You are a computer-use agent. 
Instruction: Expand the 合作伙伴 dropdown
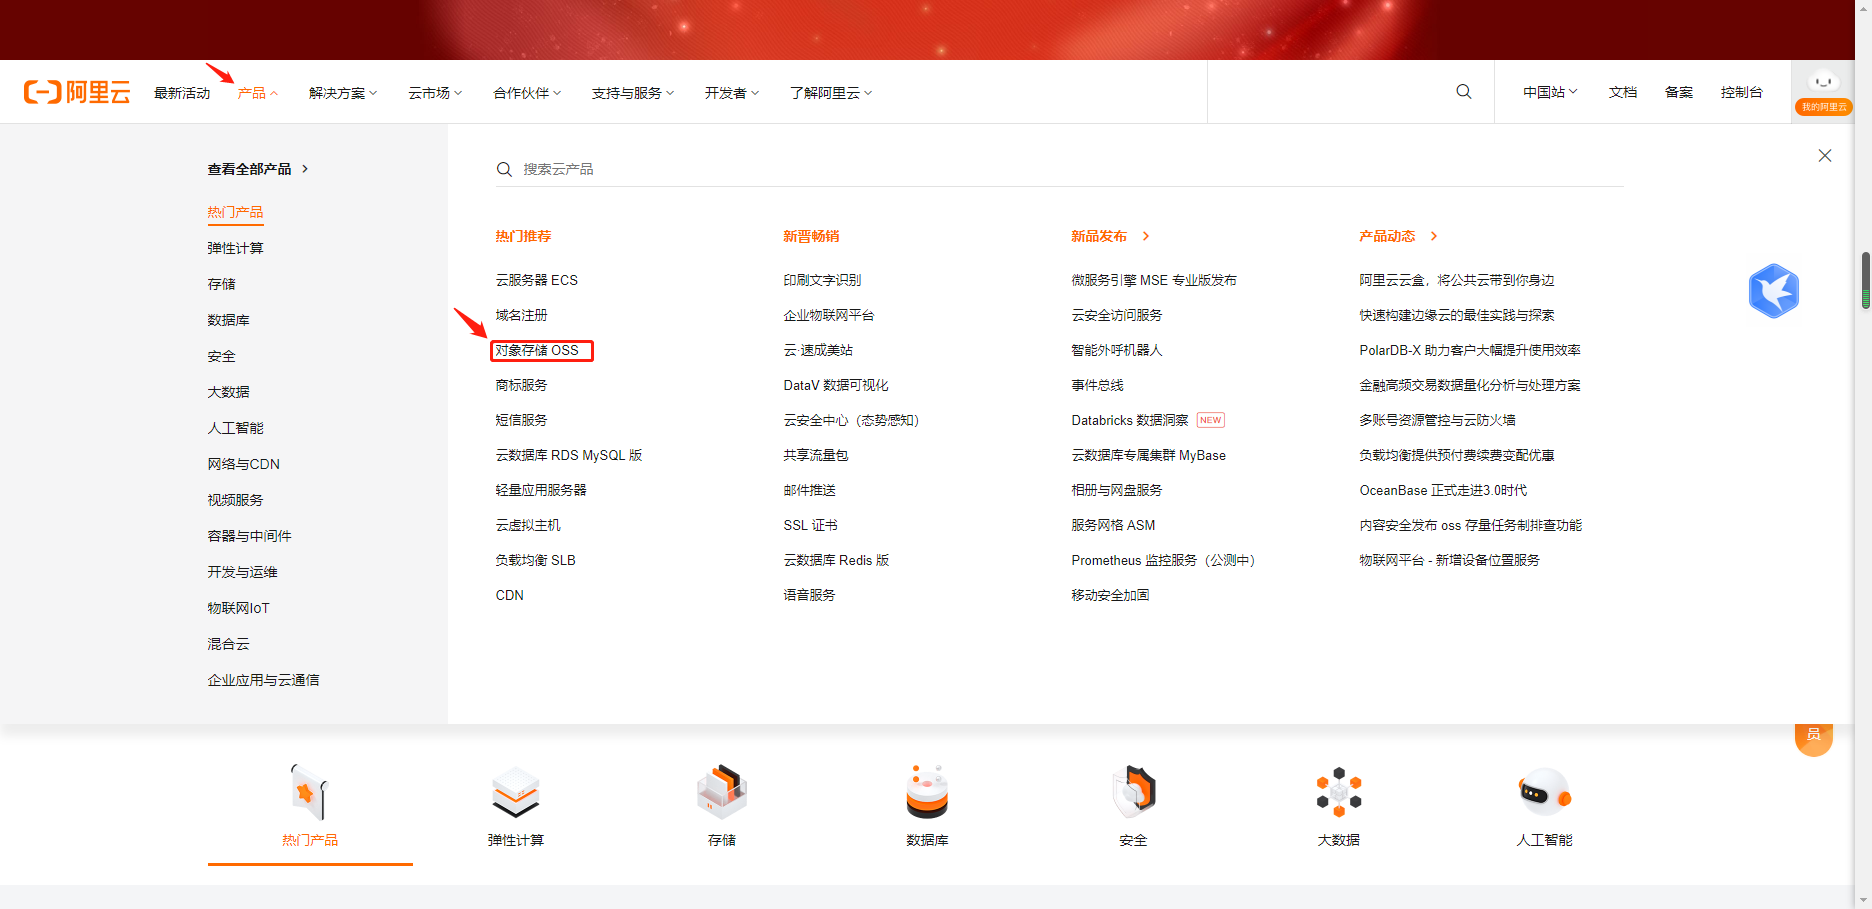527,93
